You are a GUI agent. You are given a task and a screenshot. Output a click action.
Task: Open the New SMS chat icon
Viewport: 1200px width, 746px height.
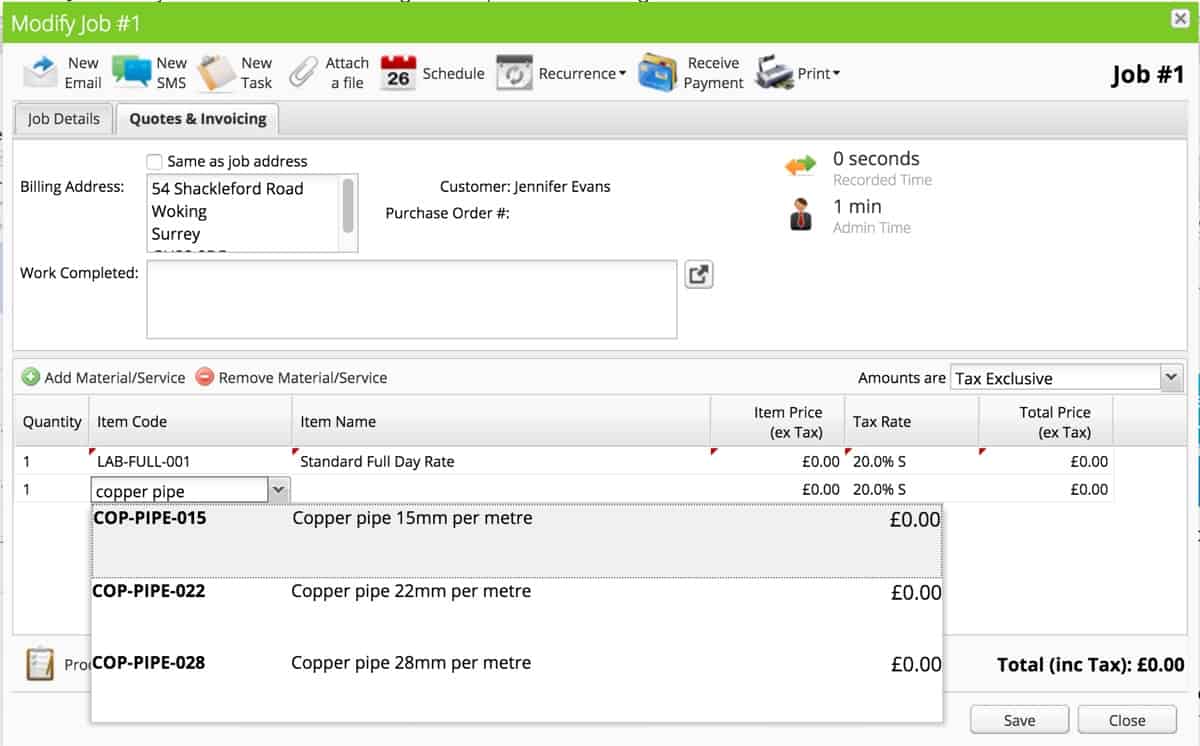pyautogui.click(x=131, y=72)
